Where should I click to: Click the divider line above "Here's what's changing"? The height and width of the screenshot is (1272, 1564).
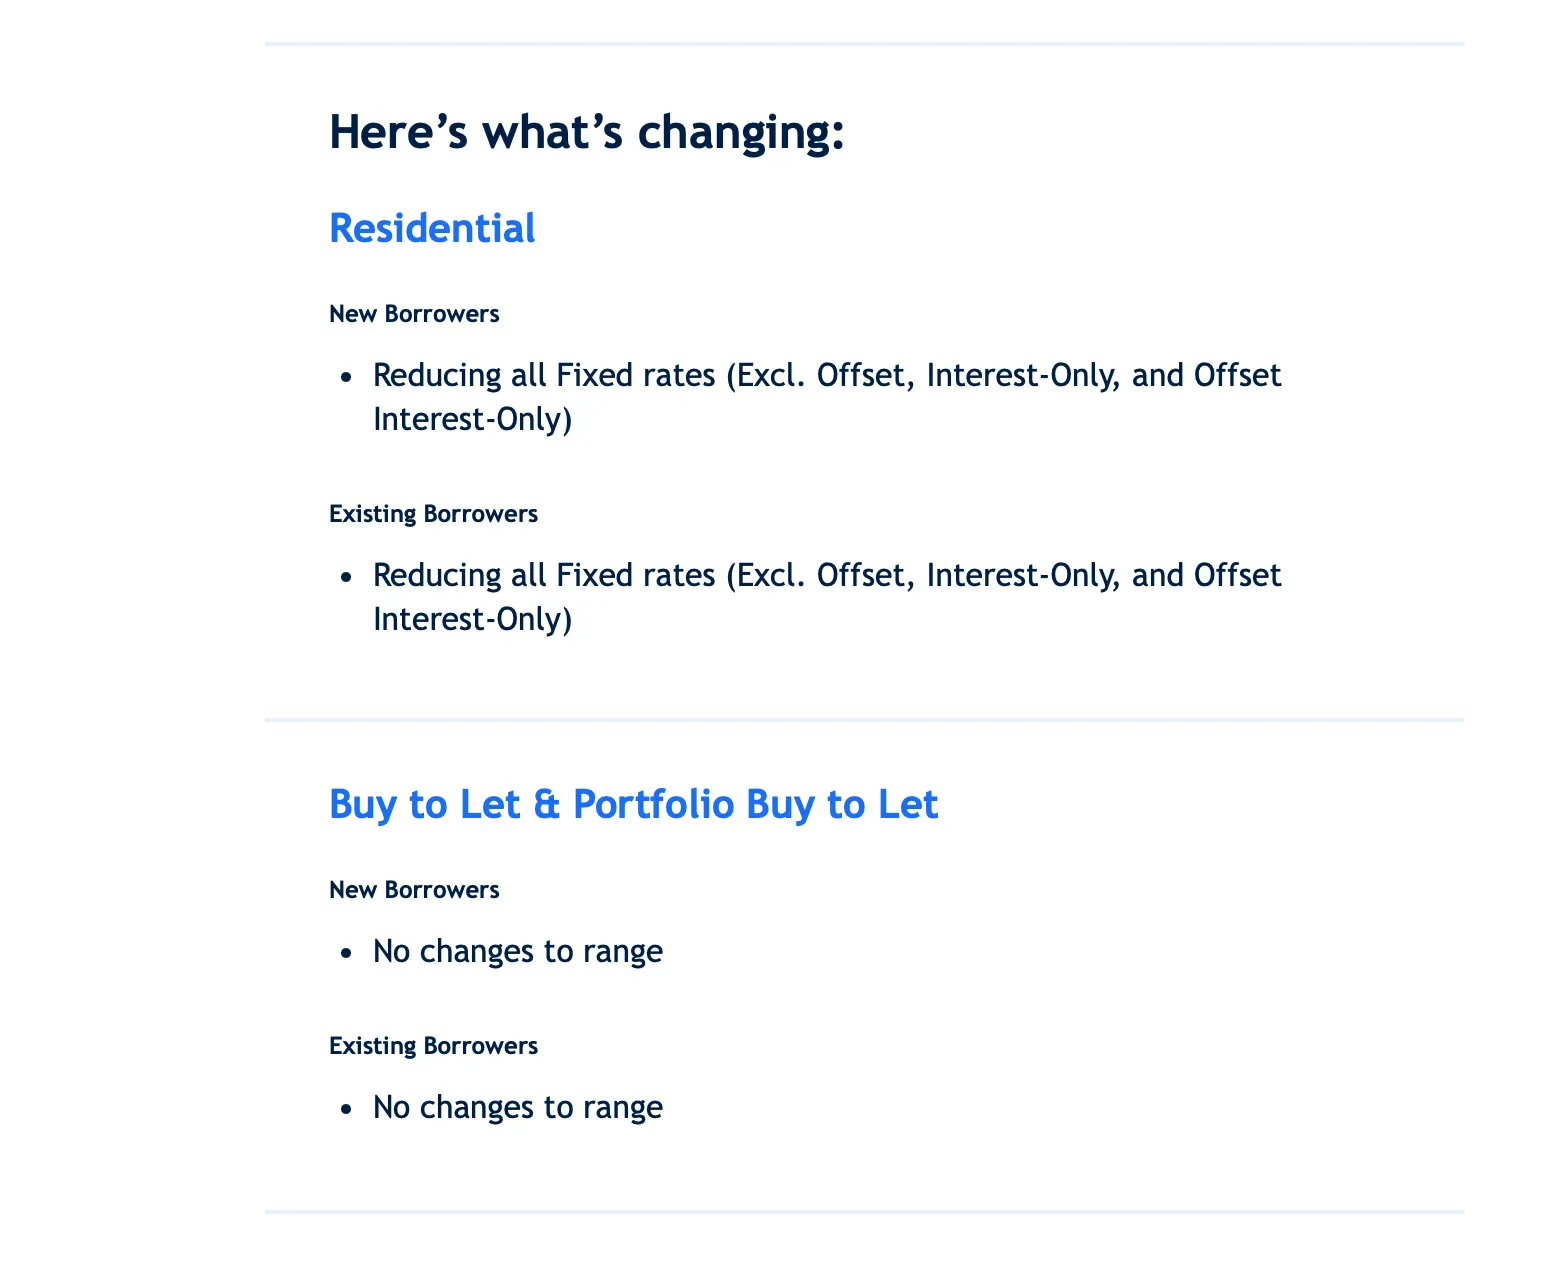coord(864,44)
